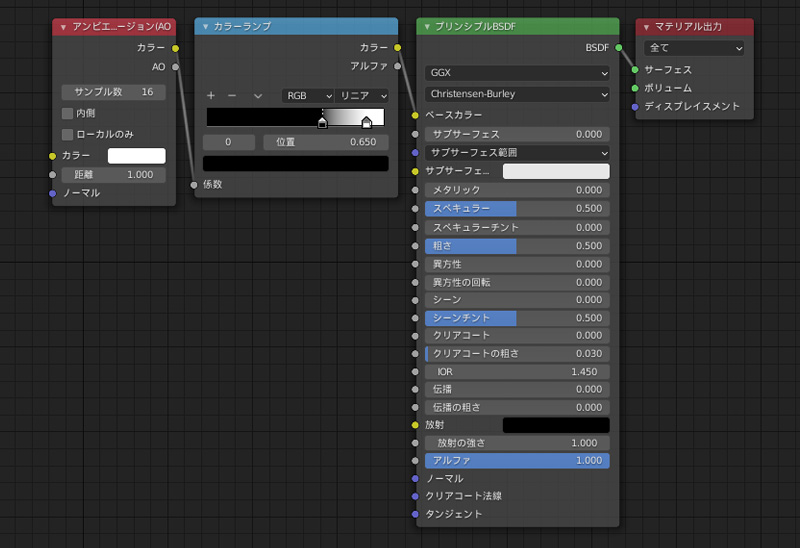800x548 pixels.
Task: Click the サンプル数 field showing 16
Action: [x=113, y=92]
